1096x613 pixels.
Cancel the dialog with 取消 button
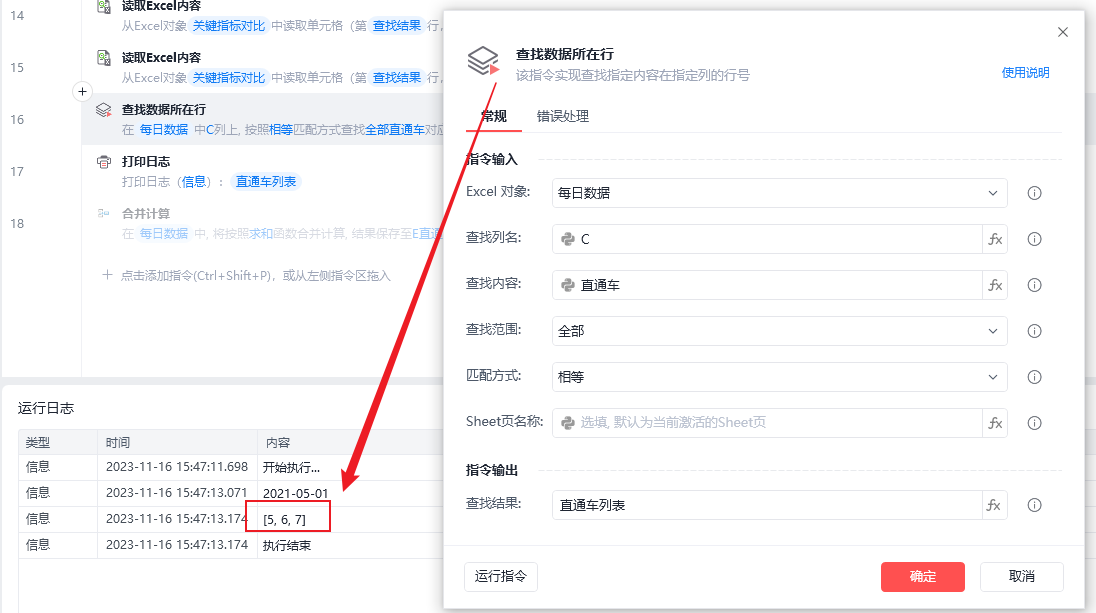pos(1021,576)
